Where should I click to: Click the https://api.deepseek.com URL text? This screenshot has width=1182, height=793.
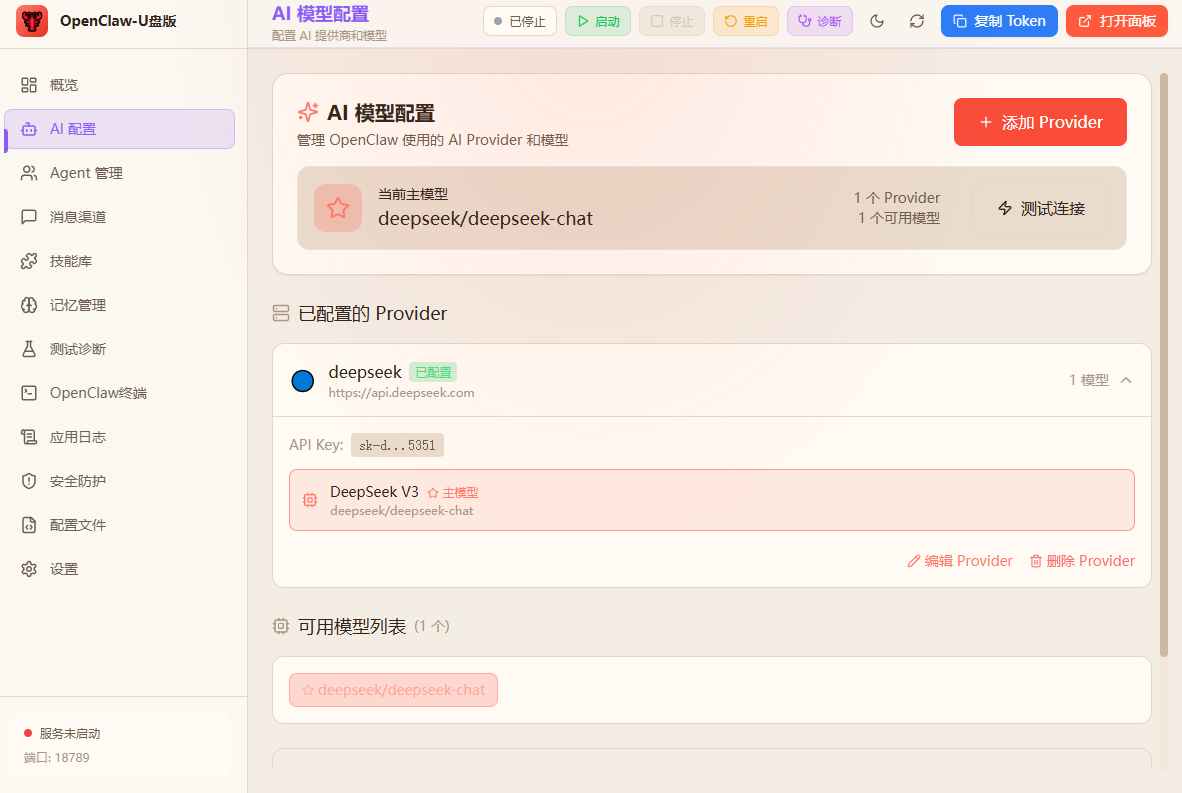point(401,393)
